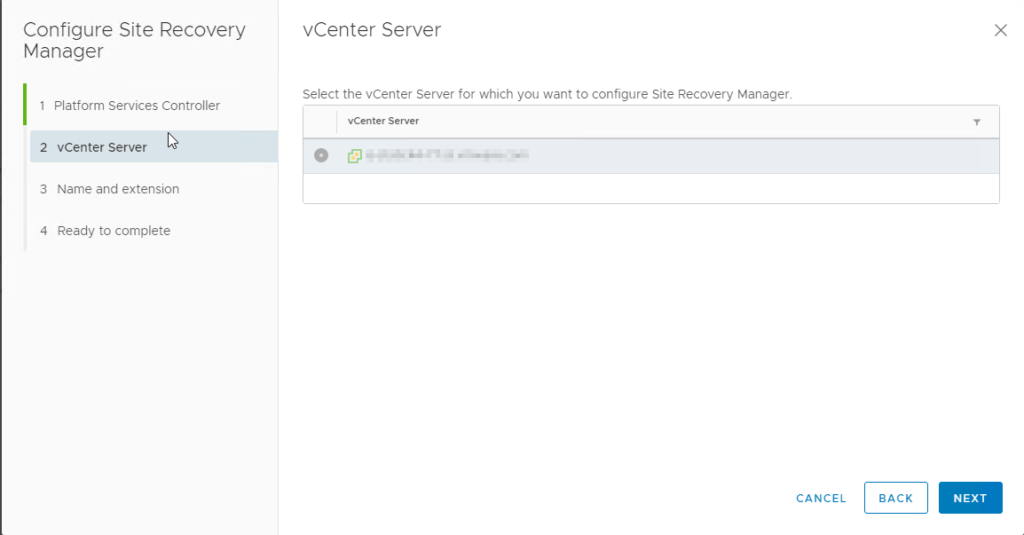Select step 2 vCenter Server

102,147
